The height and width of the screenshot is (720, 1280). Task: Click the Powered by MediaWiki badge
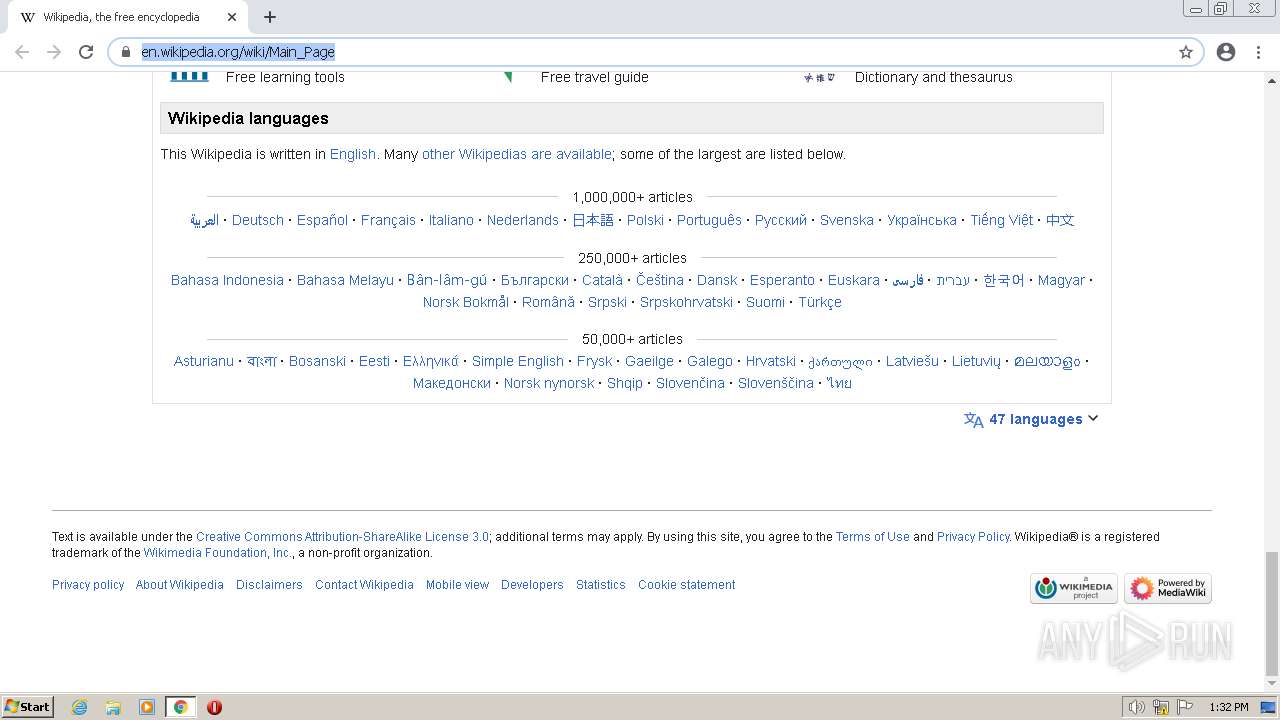click(1168, 588)
